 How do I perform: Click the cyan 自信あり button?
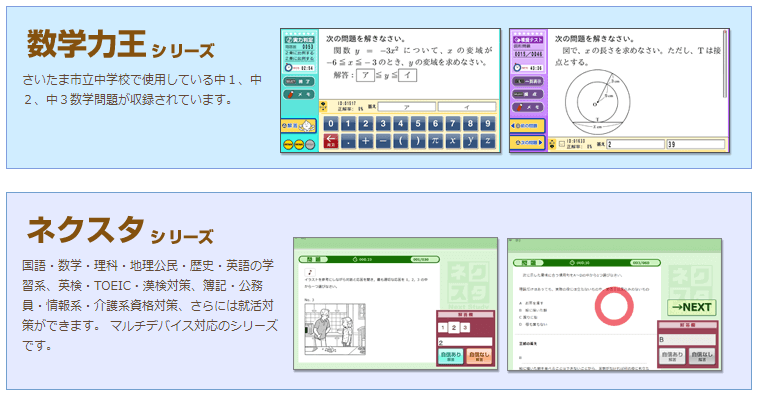(x=450, y=356)
